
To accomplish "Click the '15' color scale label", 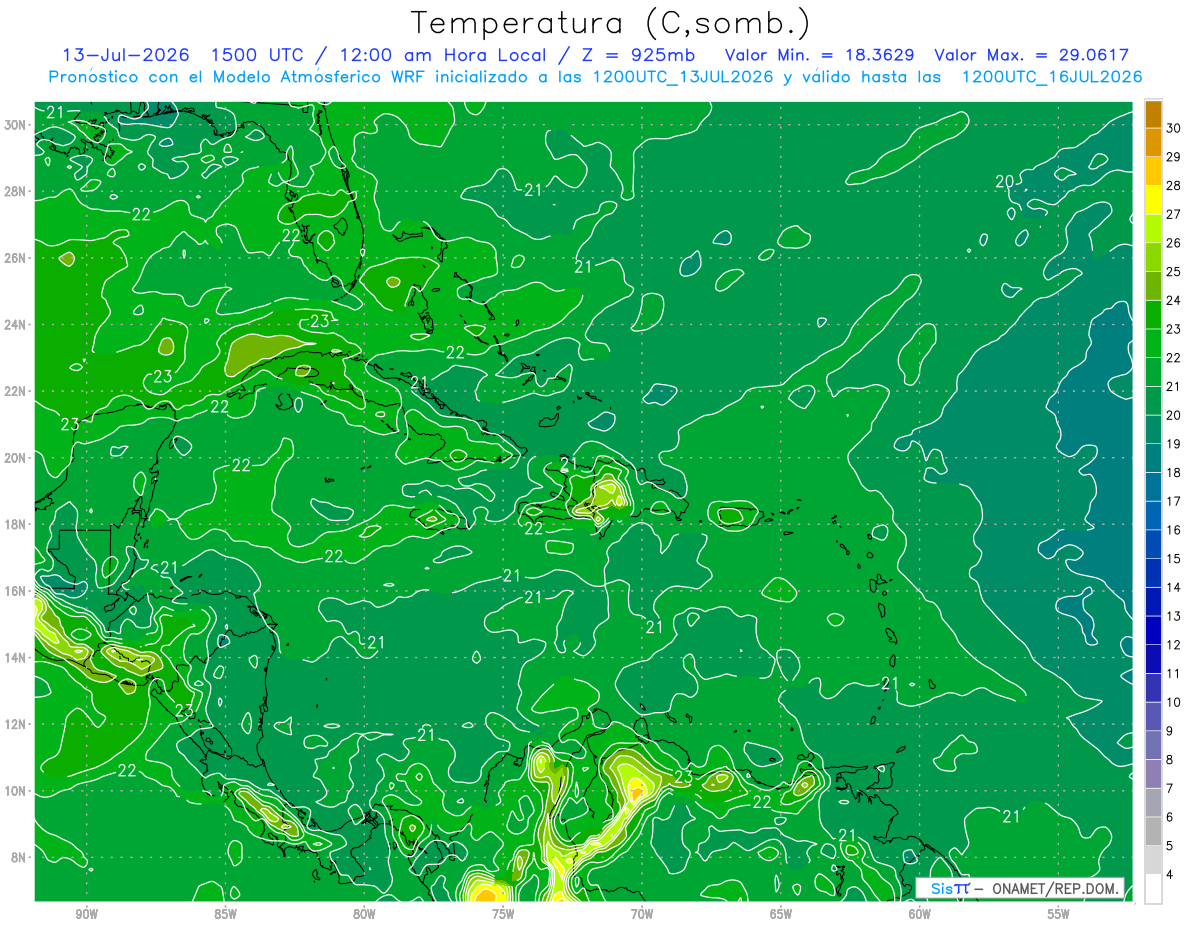I will (1174, 559).
